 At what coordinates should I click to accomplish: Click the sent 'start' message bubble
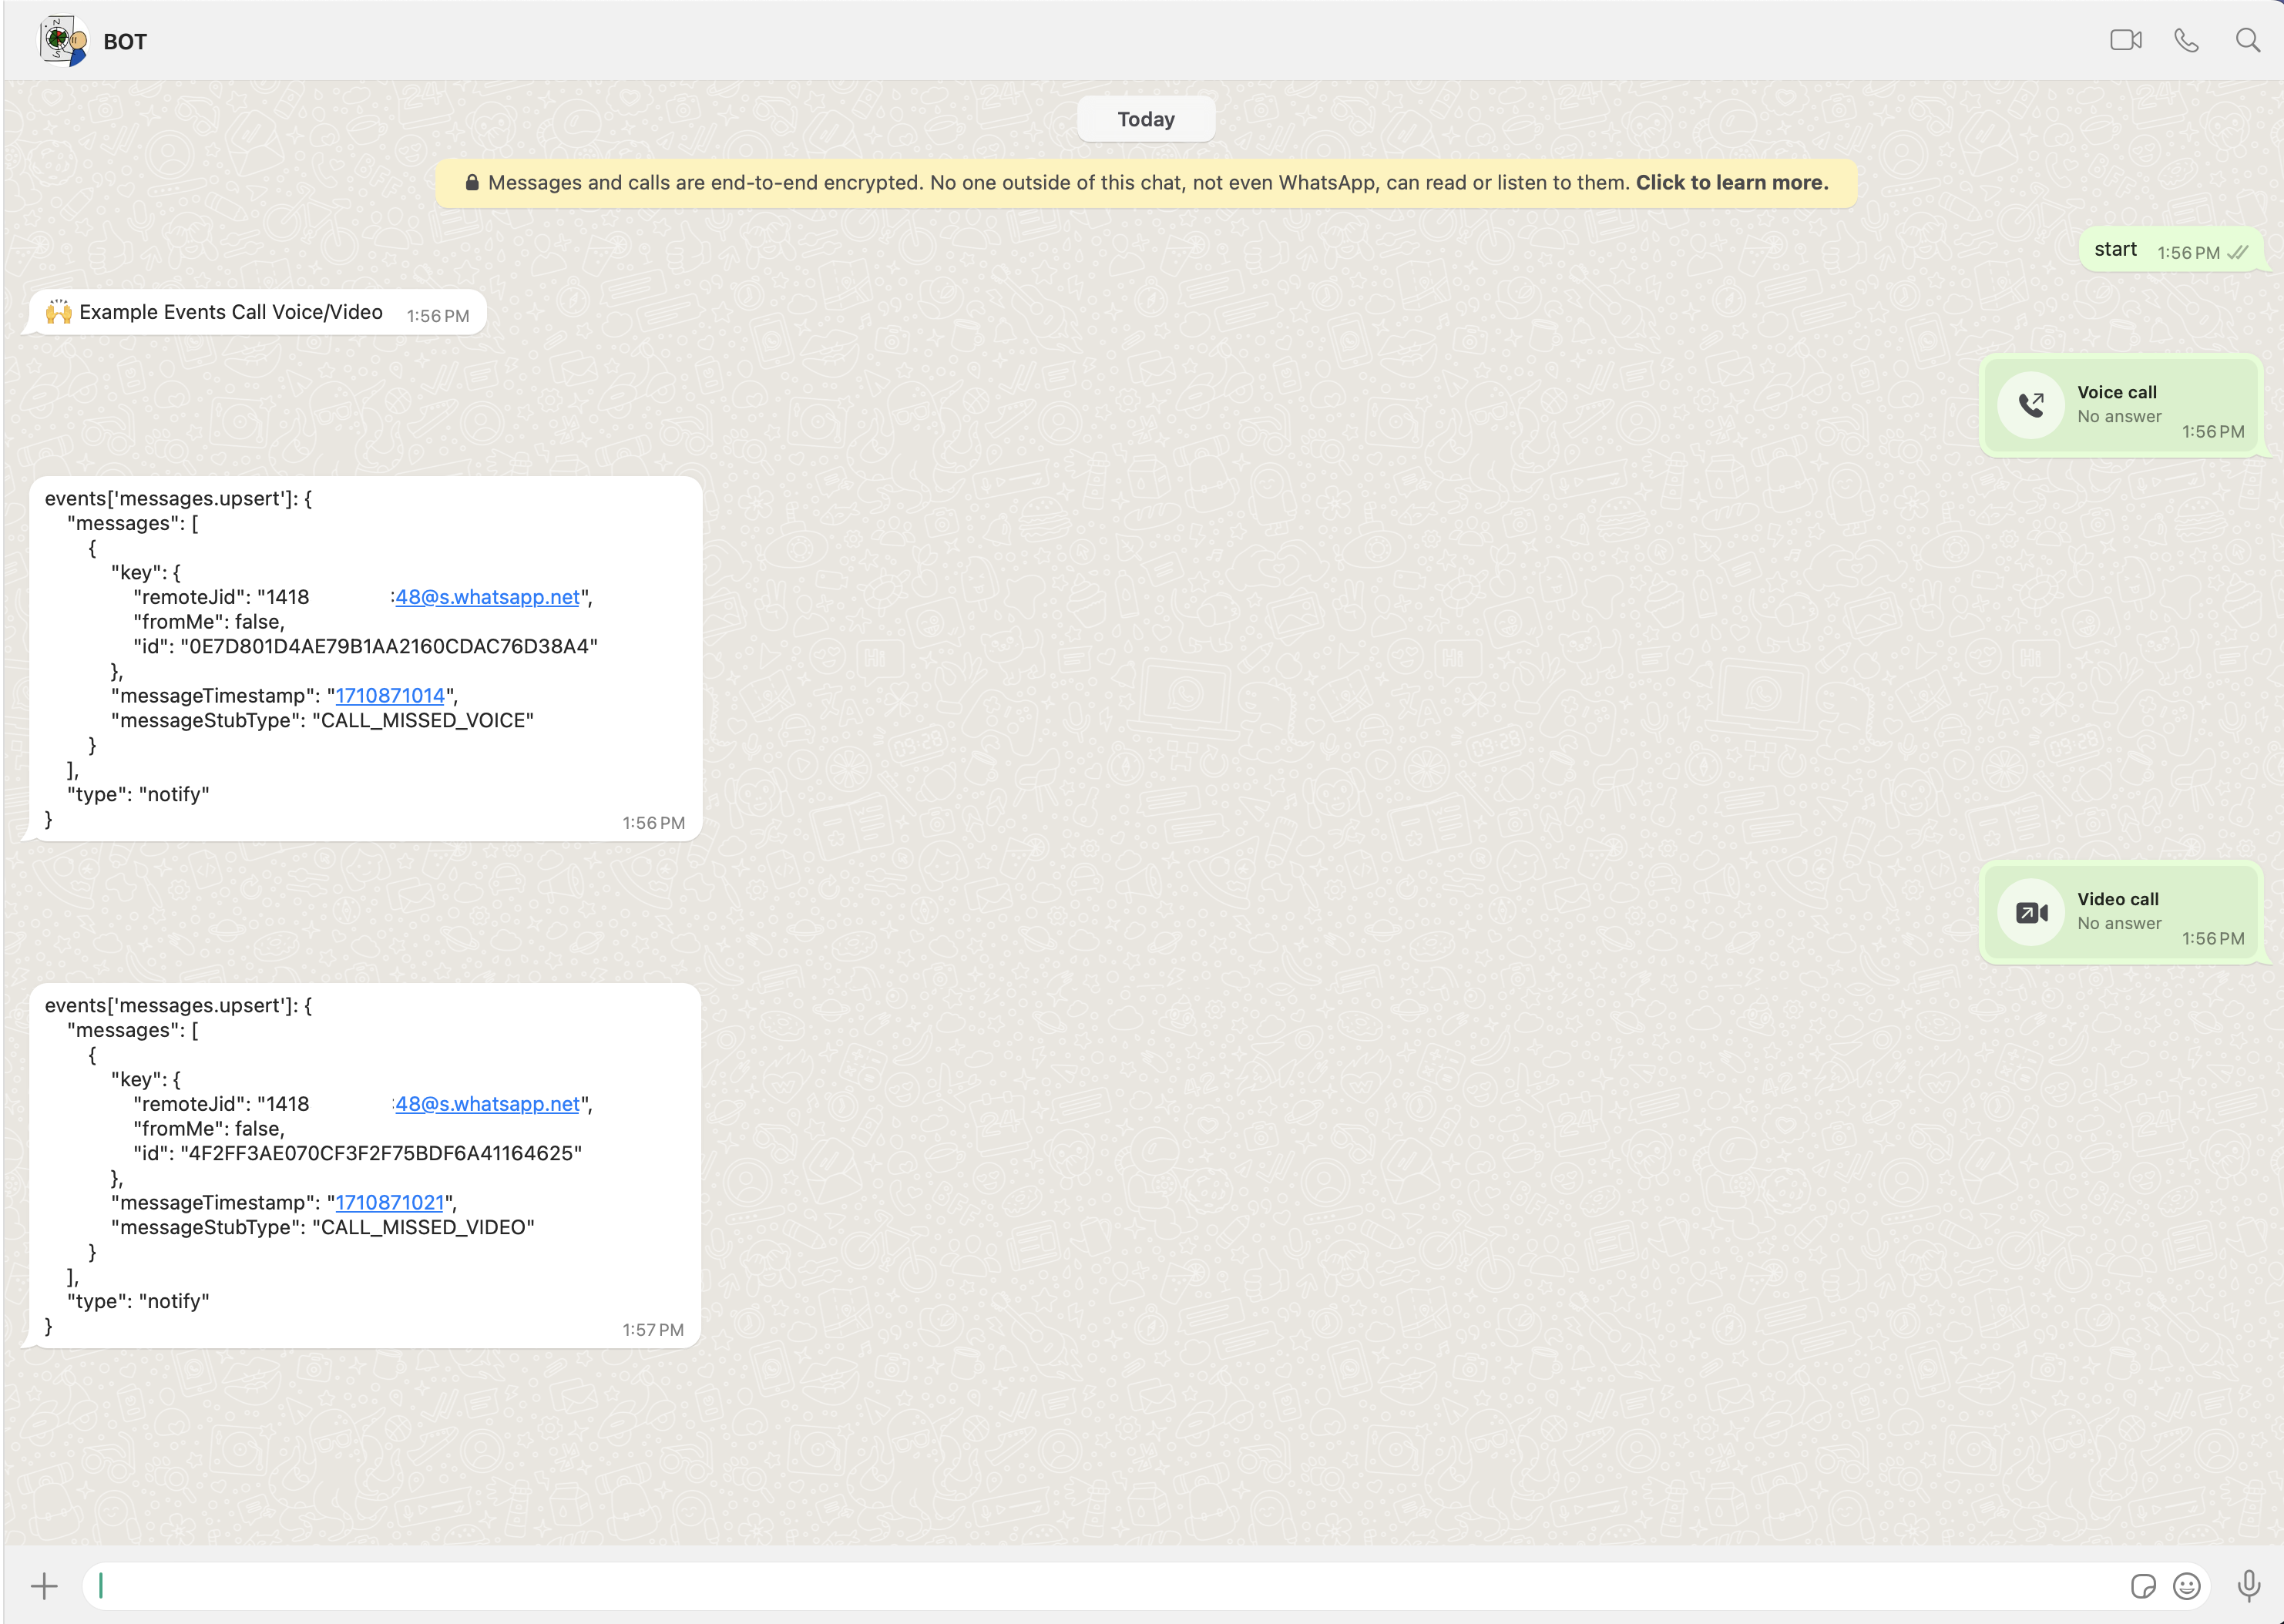[2116, 250]
